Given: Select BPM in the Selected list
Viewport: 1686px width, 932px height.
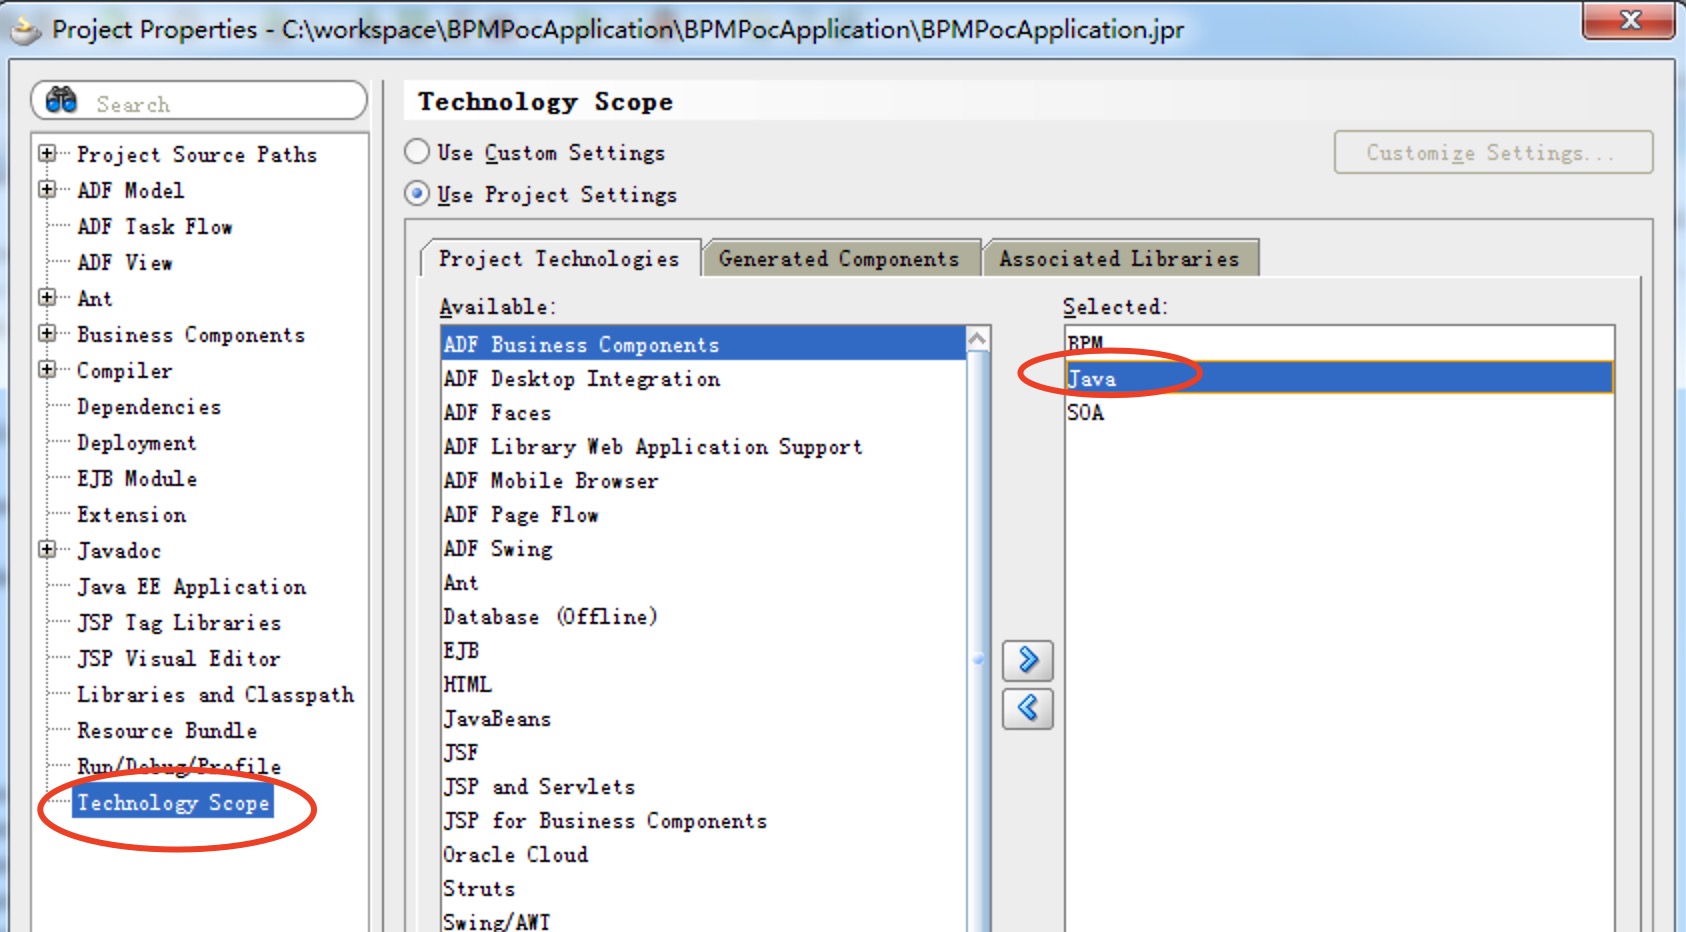Looking at the screenshot, I should (x=1339, y=343).
